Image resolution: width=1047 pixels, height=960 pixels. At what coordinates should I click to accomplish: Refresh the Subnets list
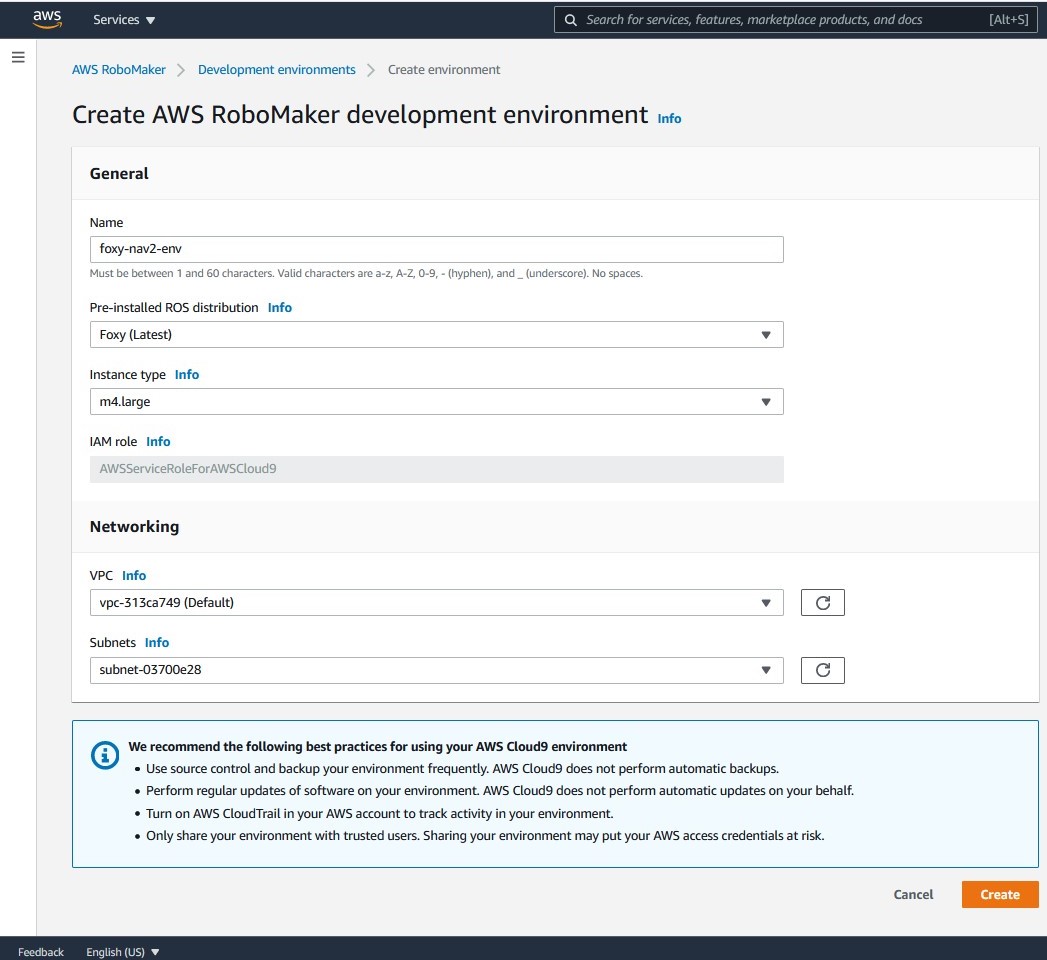tap(823, 670)
